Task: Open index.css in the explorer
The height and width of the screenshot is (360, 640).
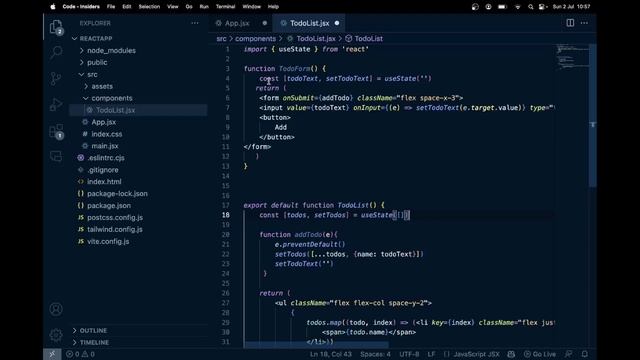Action: (x=139, y=134)
